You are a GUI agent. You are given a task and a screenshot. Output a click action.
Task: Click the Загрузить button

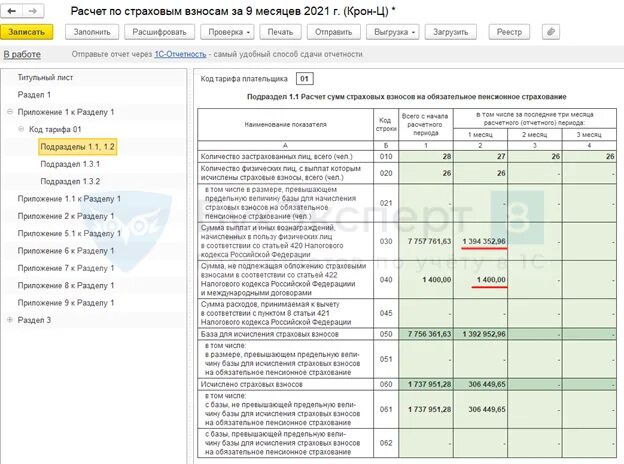tap(450, 32)
